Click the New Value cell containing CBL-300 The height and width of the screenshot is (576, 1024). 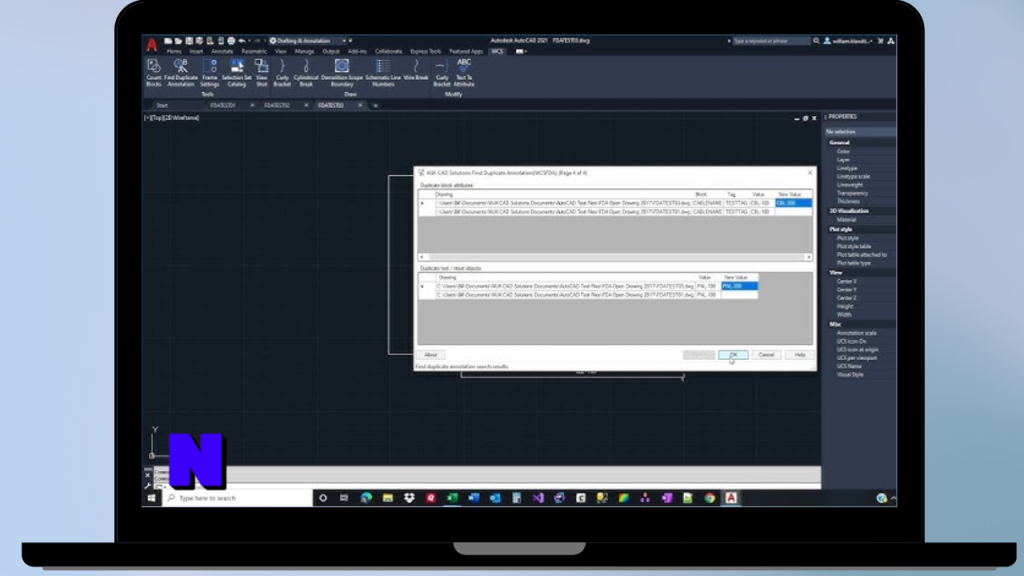[x=793, y=203]
